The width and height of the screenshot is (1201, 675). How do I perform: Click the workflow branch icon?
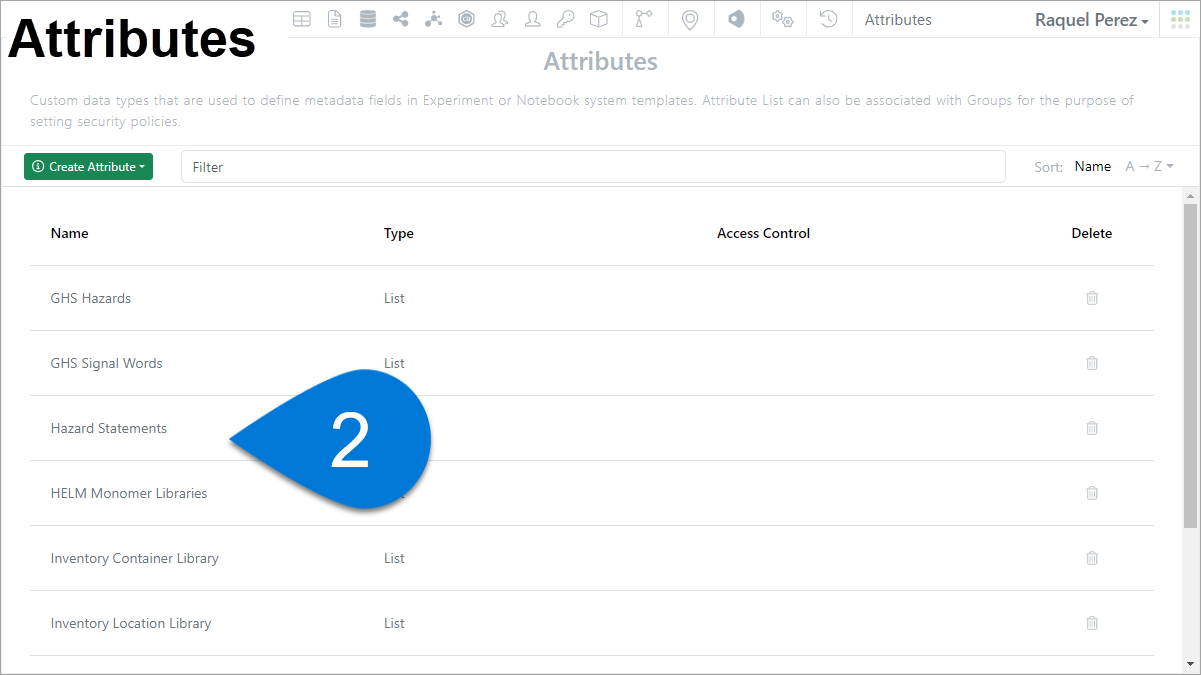click(x=644, y=19)
